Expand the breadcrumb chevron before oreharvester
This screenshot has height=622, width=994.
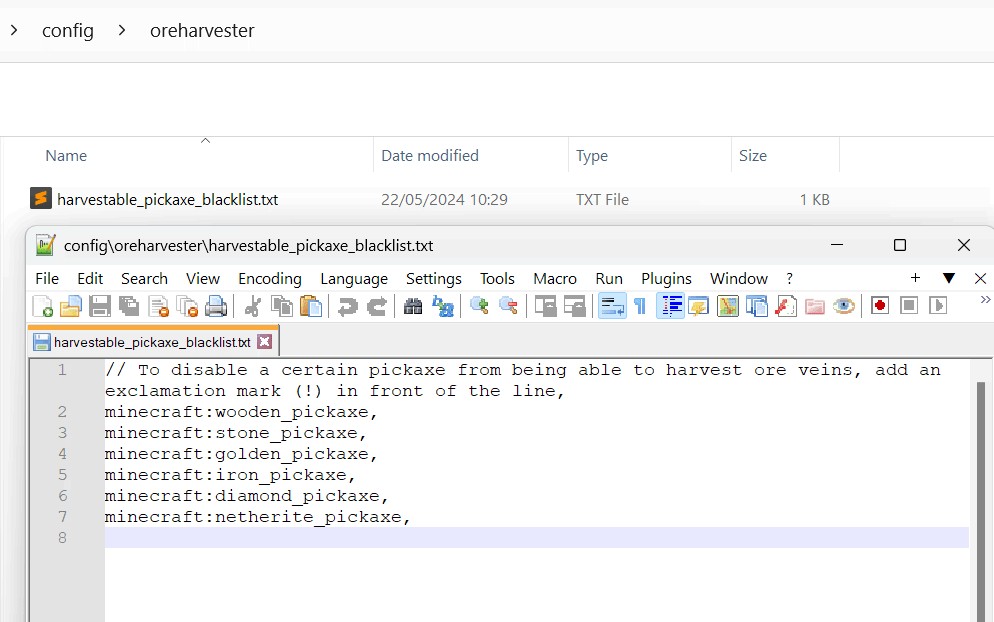coord(122,31)
